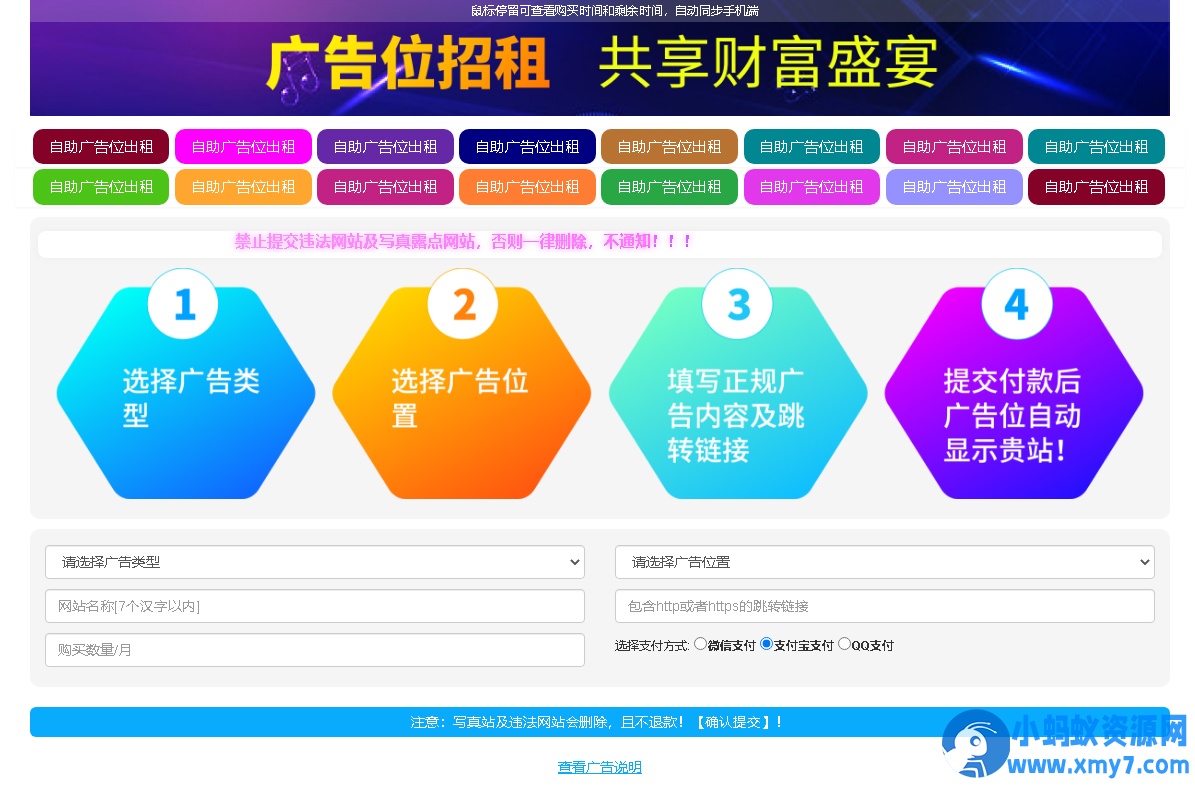Select the 微信支付 radio button
Viewport: 1195px width, 795px height.
point(700,644)
